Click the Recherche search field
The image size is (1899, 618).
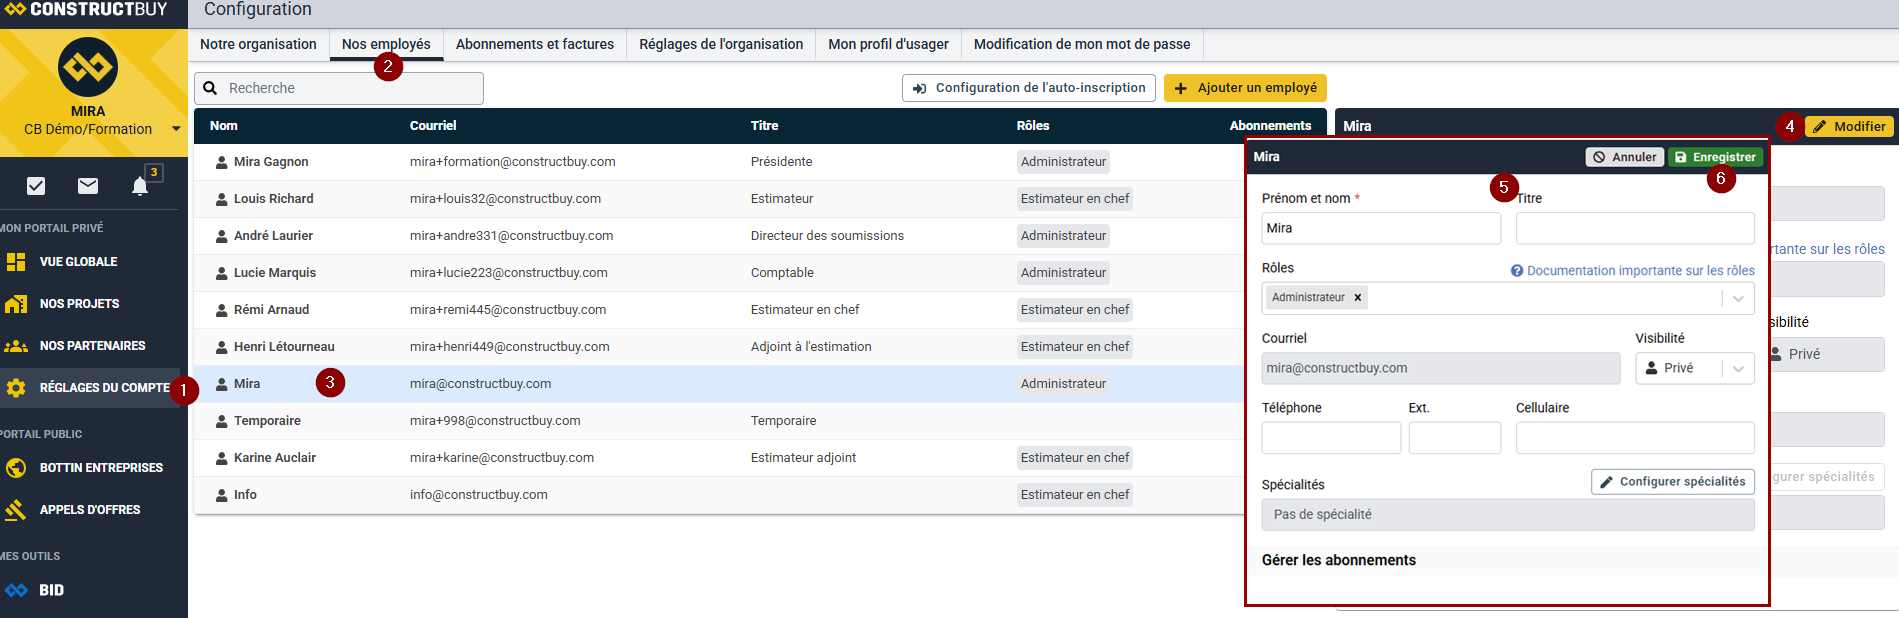tap(350, 88)
